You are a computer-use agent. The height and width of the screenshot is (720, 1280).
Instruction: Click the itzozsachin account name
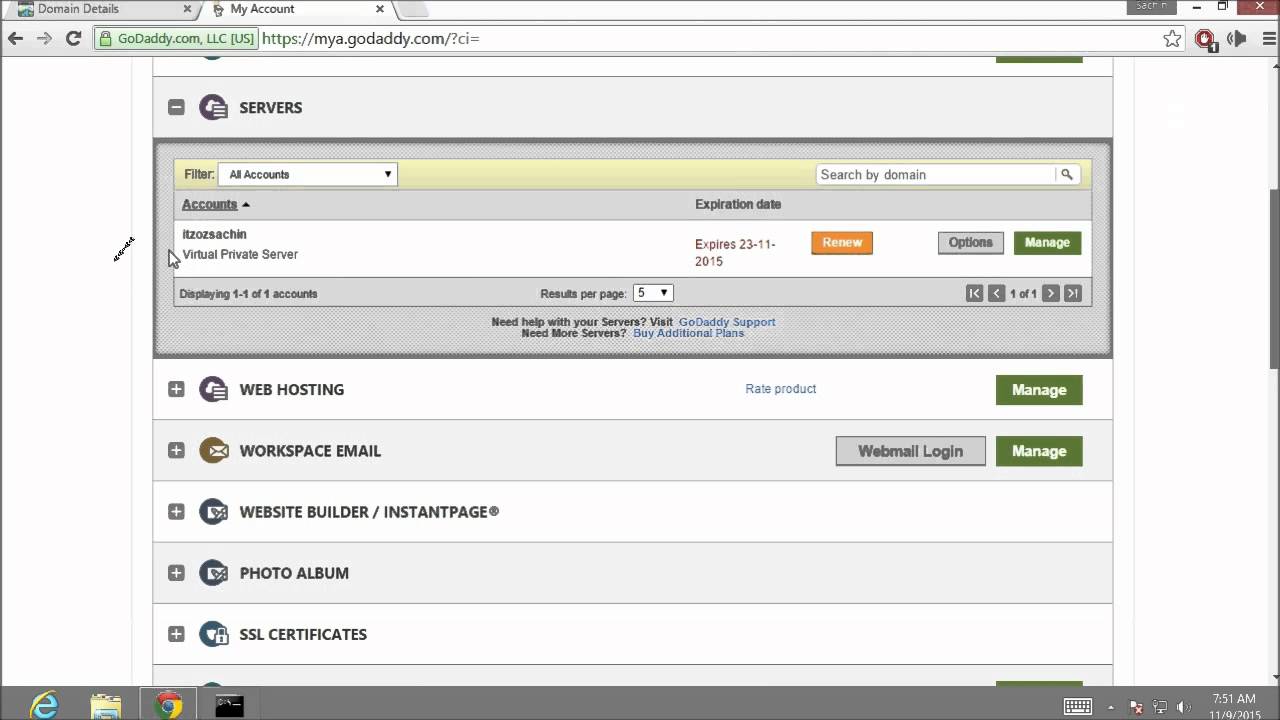[x=214, y=234]
